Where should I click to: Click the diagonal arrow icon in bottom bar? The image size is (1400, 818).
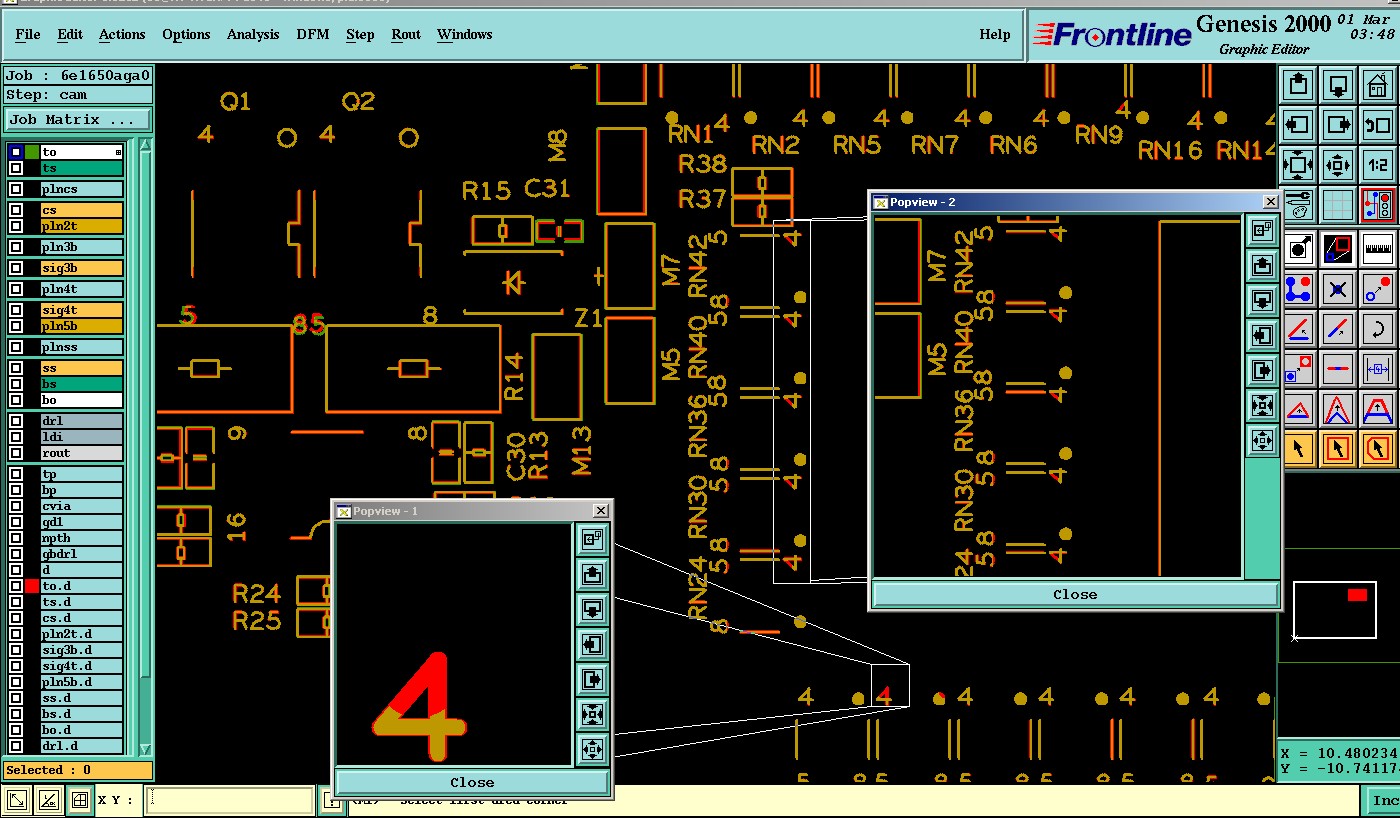(17, 800)
